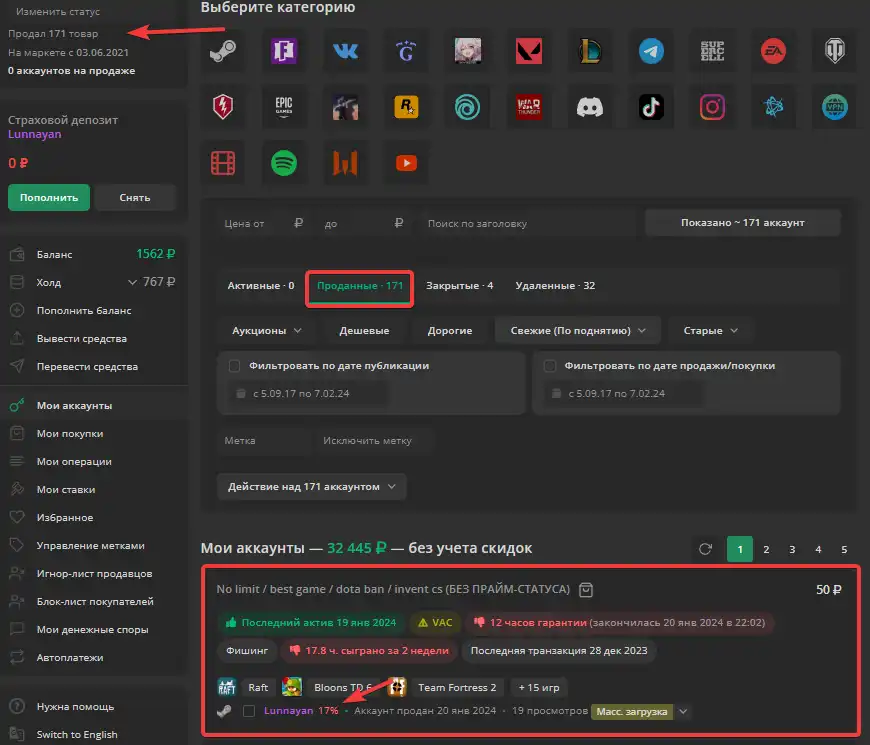Open the World of Tanks category

coord(835,51)
